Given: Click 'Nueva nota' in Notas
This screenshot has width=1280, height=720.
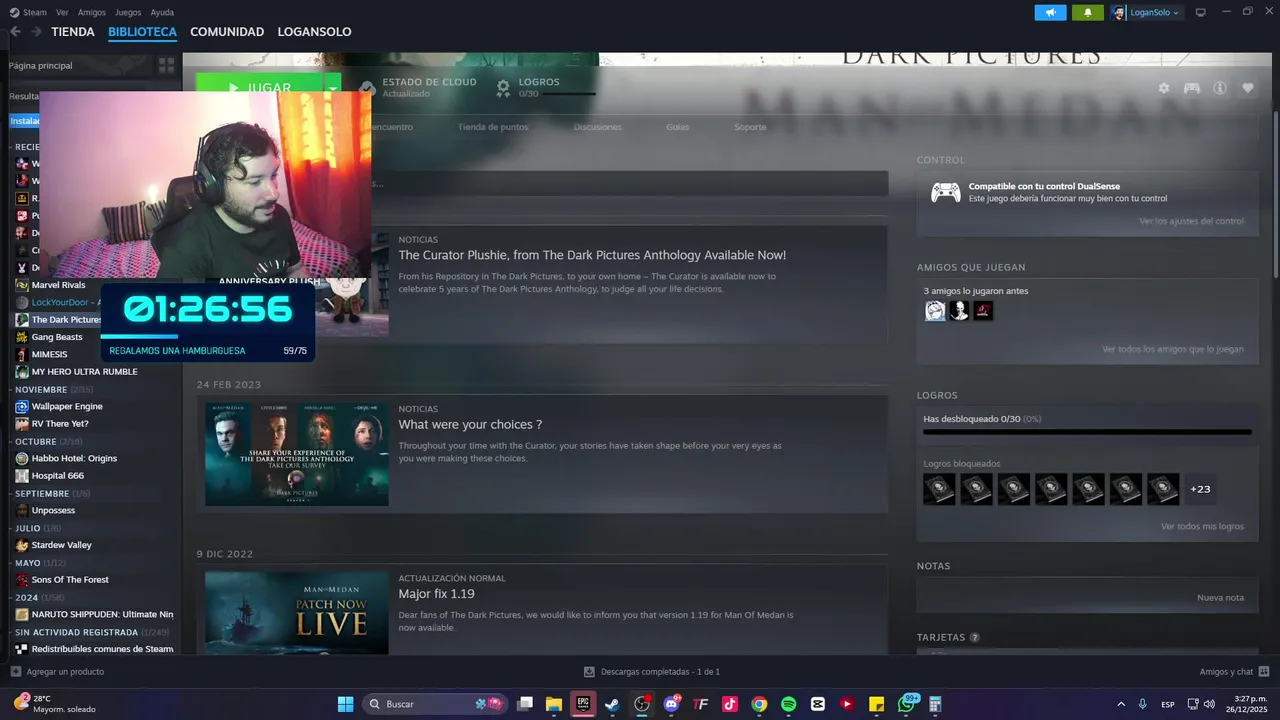Looking at the screenshot, I should (x=1220, y=597).
